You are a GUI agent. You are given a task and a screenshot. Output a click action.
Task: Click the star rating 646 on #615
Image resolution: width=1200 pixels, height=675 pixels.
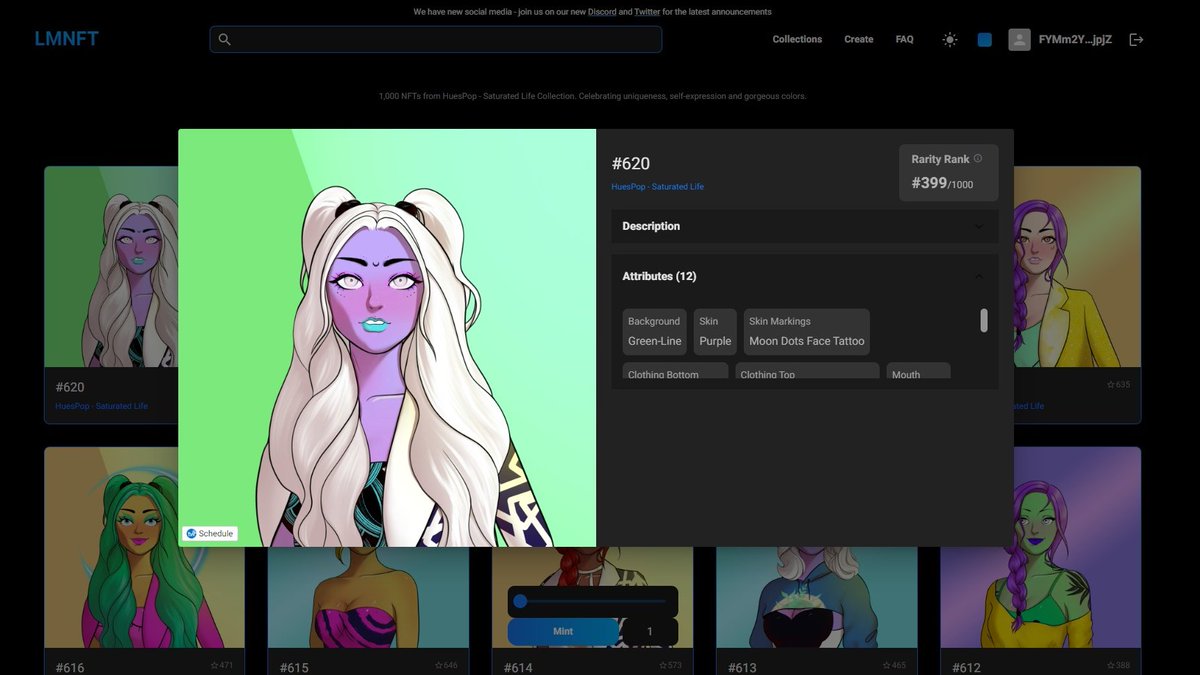click(446, 665)
